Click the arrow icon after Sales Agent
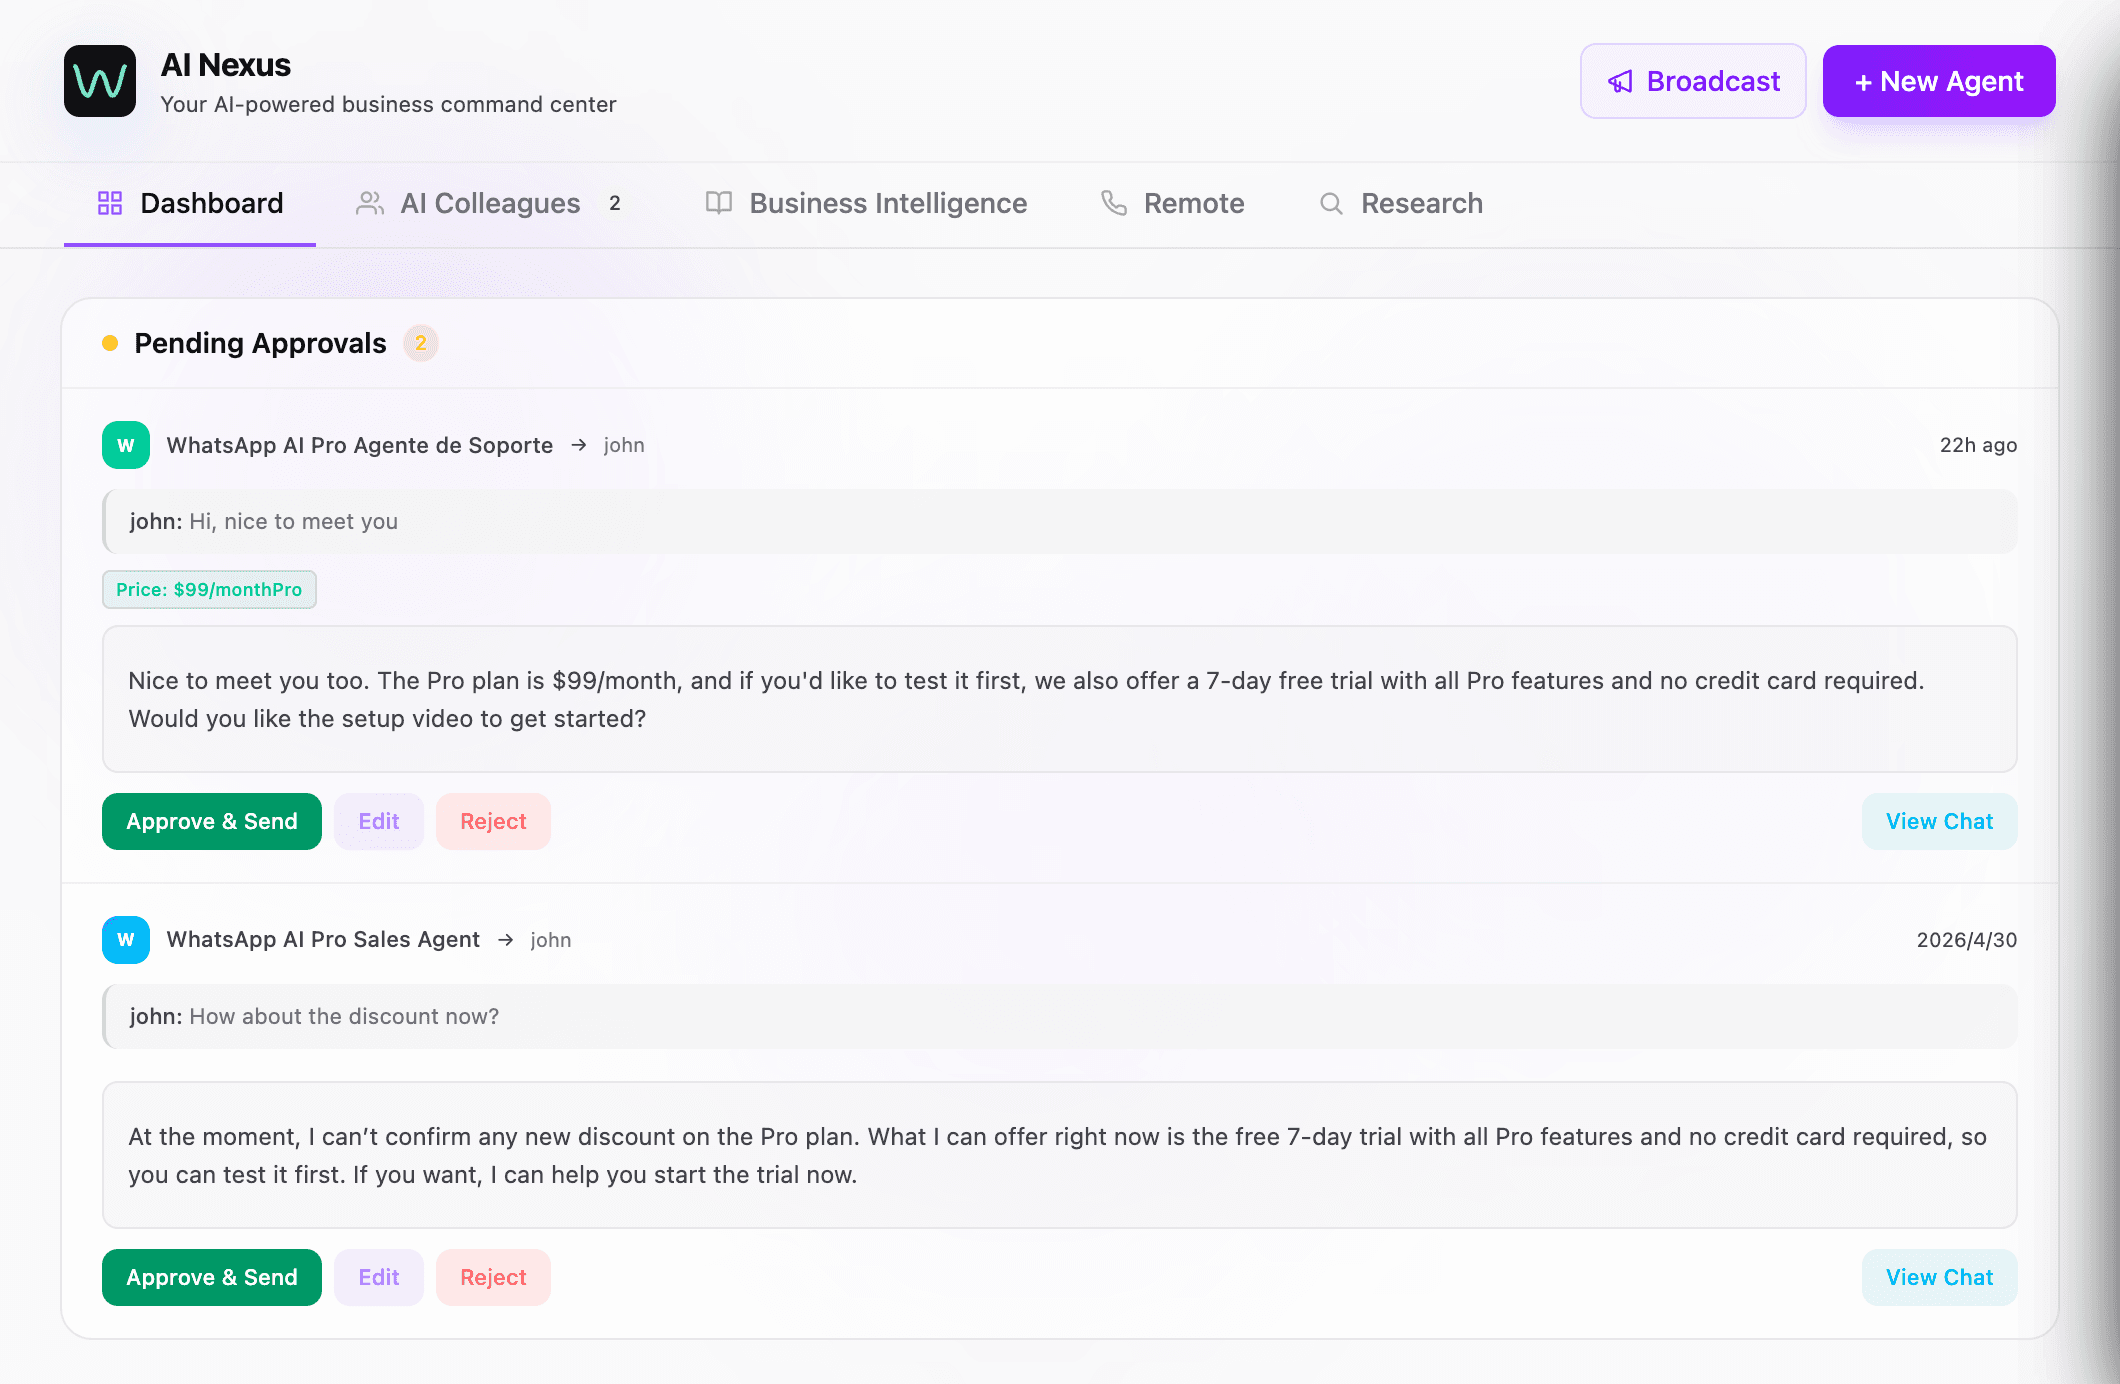Image resolution: width=2120 pixels, height=1384 pixels. tap(506, 940)
